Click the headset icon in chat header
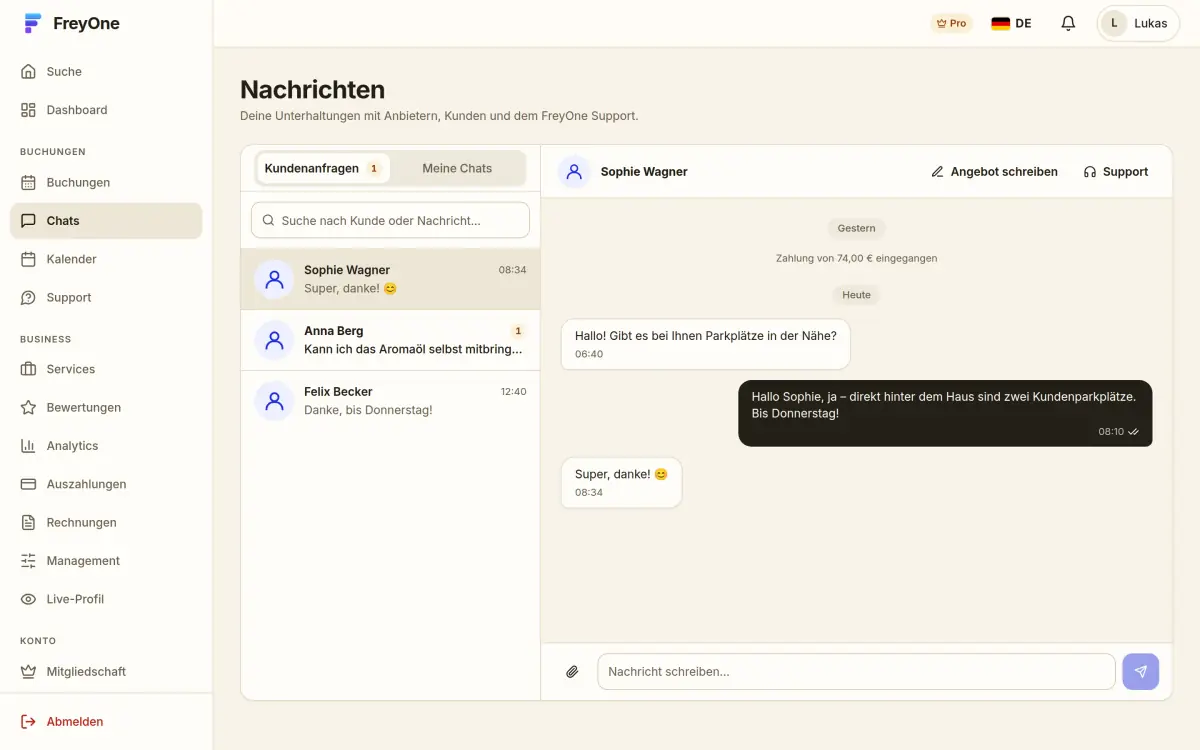1200x750 pixels. tap(1090, 172)
